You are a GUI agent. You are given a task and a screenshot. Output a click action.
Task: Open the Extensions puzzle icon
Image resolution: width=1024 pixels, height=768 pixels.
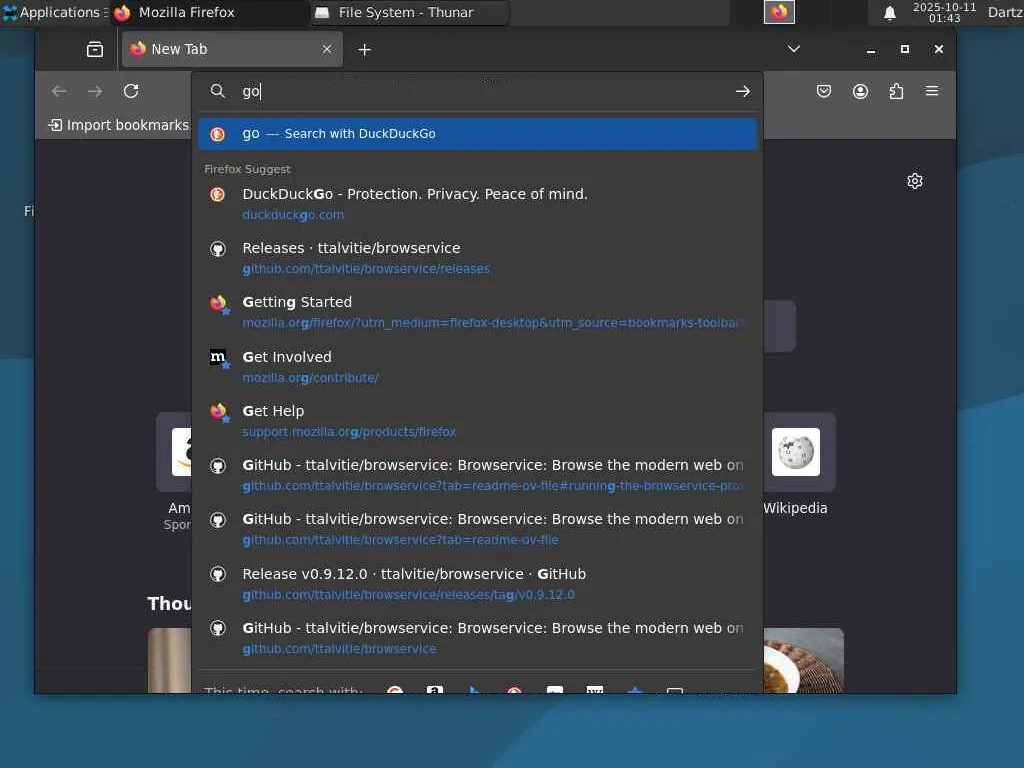(896, 91)
